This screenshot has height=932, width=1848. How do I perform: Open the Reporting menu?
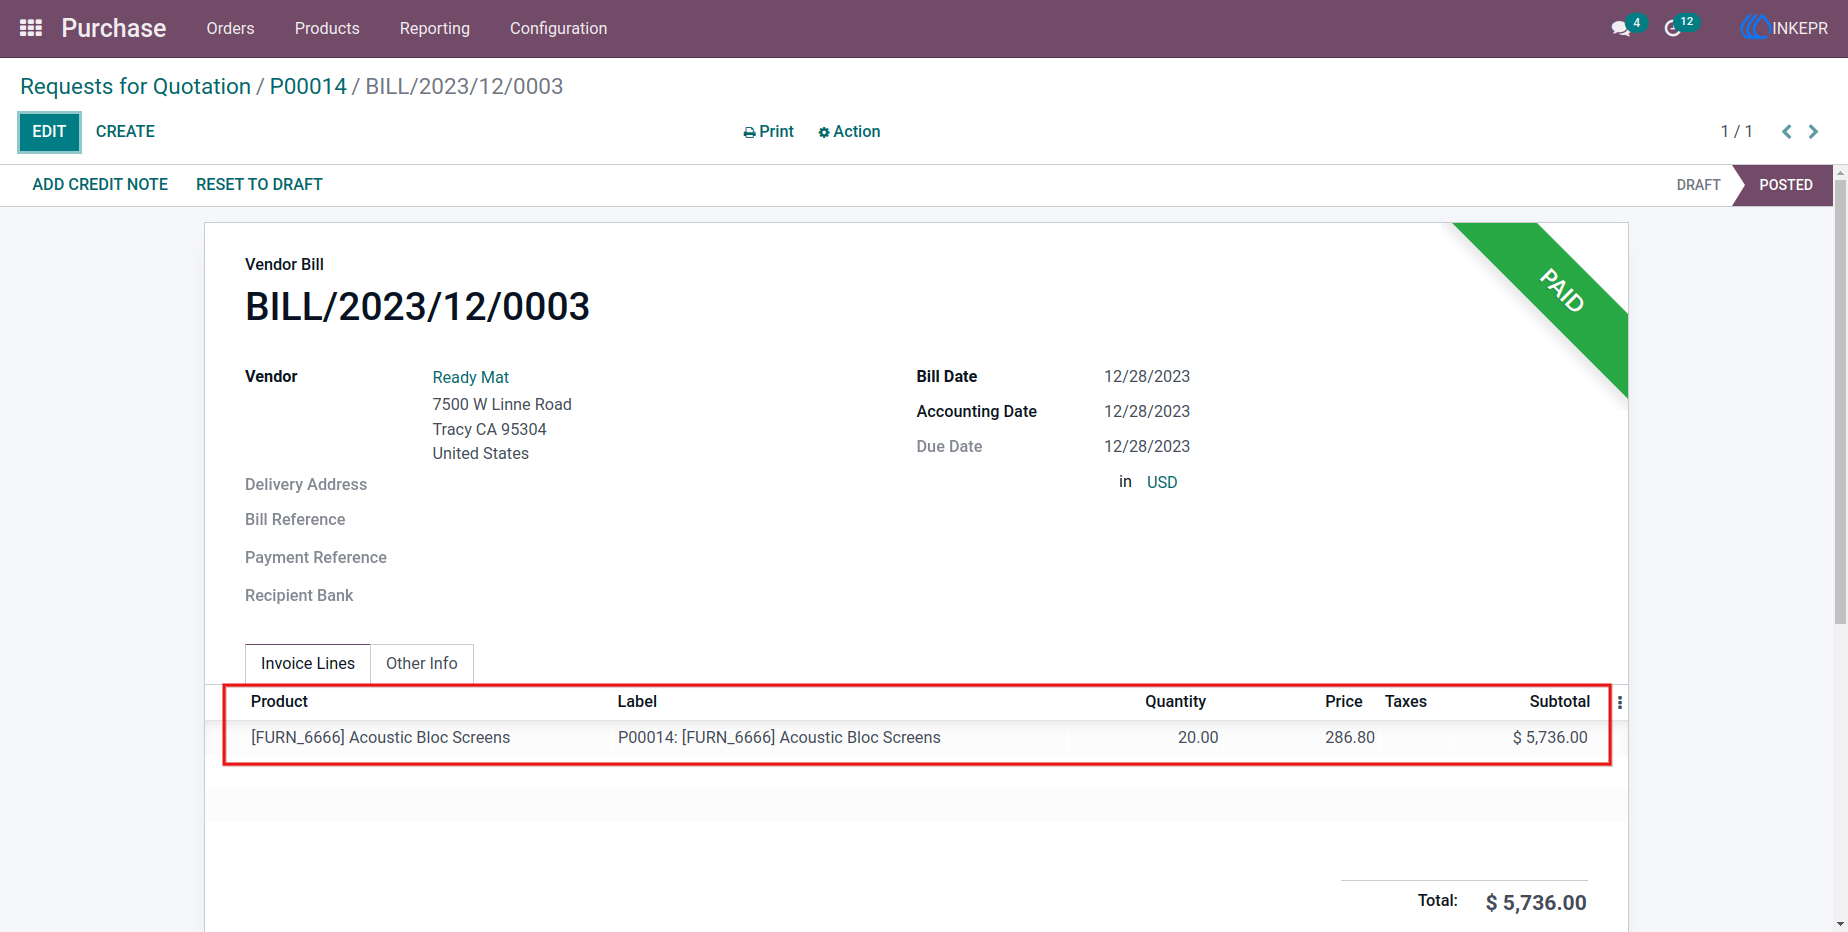[435, 28]
